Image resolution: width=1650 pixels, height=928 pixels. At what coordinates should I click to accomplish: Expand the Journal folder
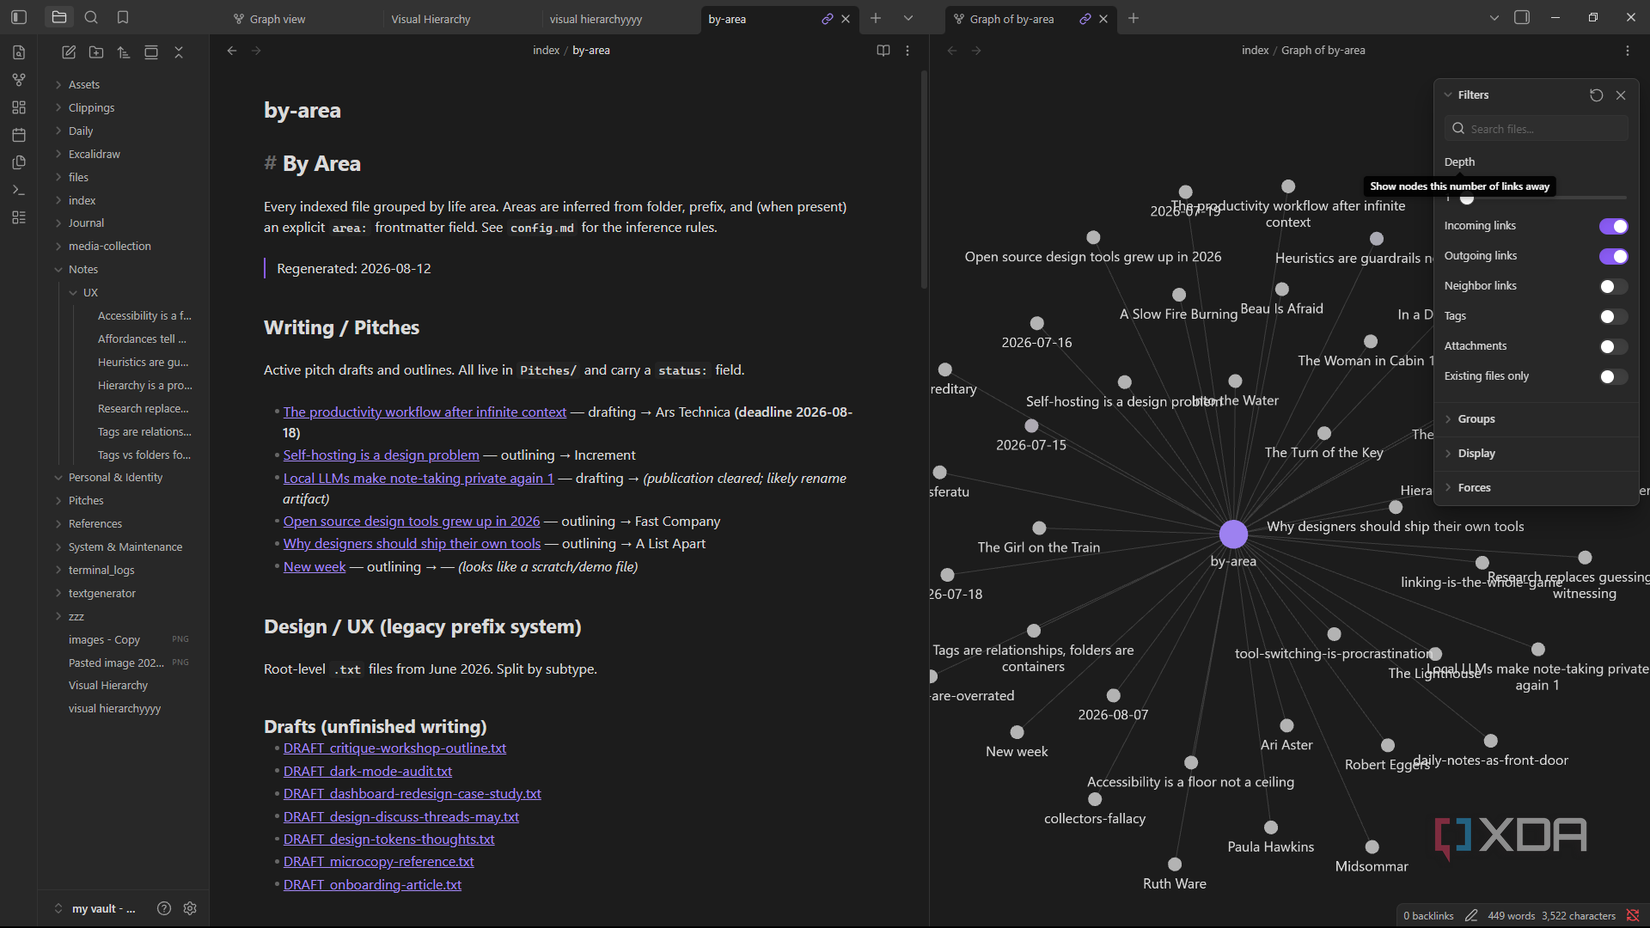coord(86,223)
